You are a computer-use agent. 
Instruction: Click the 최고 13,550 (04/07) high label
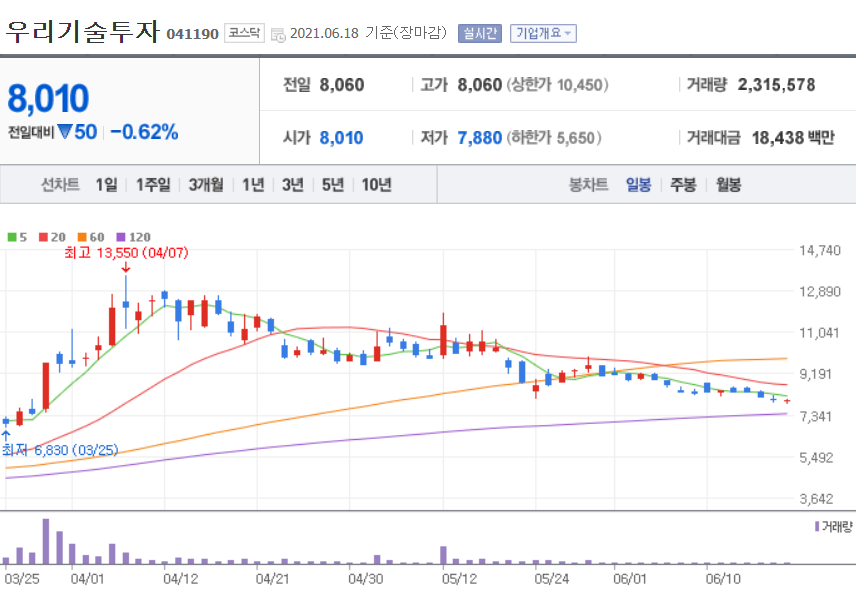126,253
